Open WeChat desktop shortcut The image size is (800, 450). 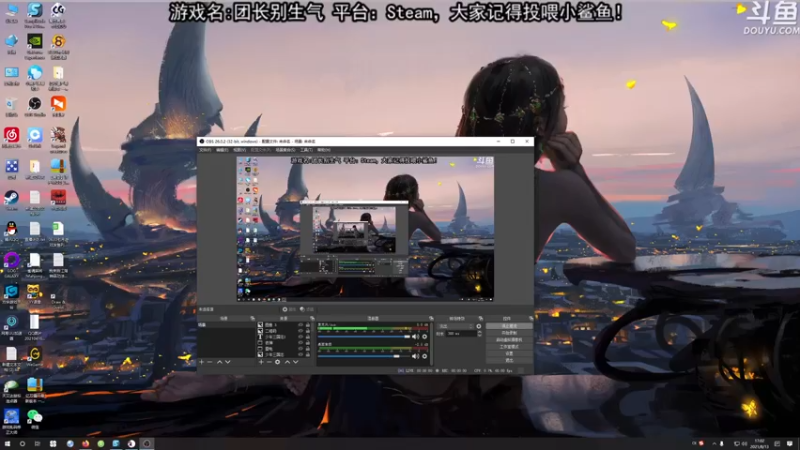(x=35, y=419)
